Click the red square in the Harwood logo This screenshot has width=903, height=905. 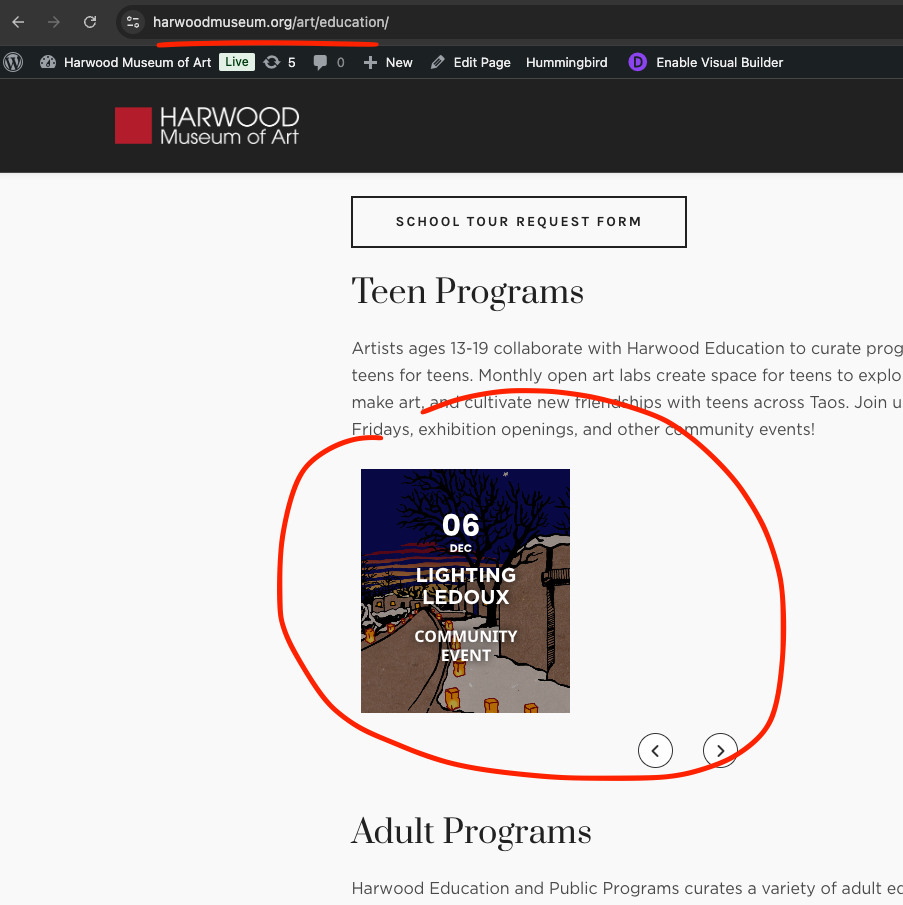tap(133, 125)
